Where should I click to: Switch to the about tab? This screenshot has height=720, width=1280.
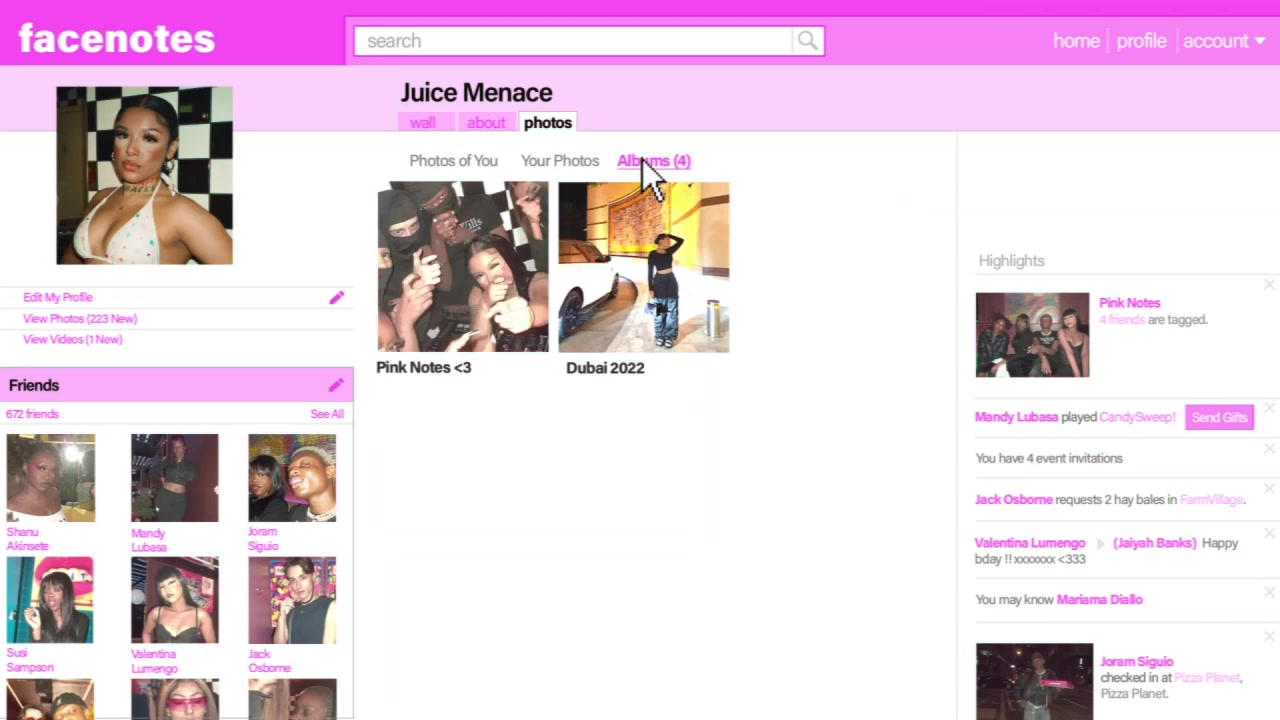(486, 122)
